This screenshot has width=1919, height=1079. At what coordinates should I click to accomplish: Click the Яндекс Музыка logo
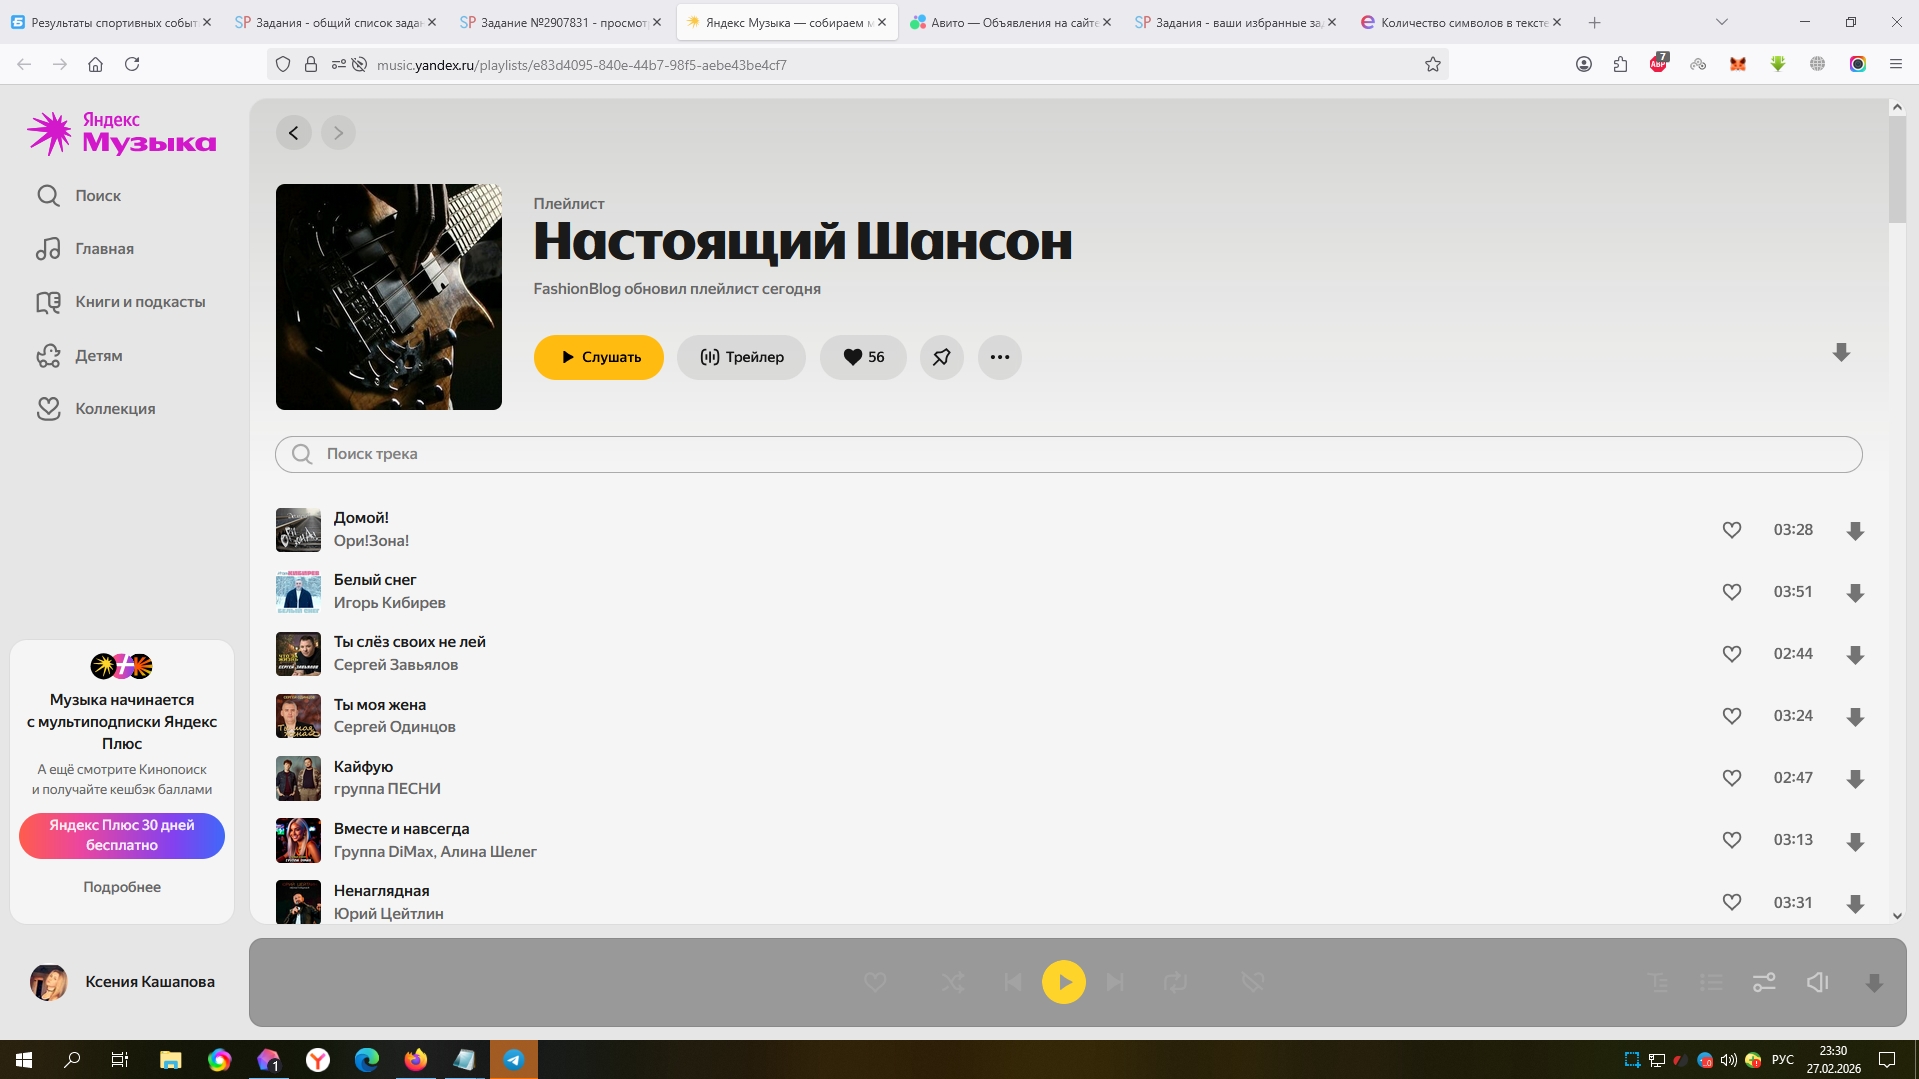(x=122, y=133)
